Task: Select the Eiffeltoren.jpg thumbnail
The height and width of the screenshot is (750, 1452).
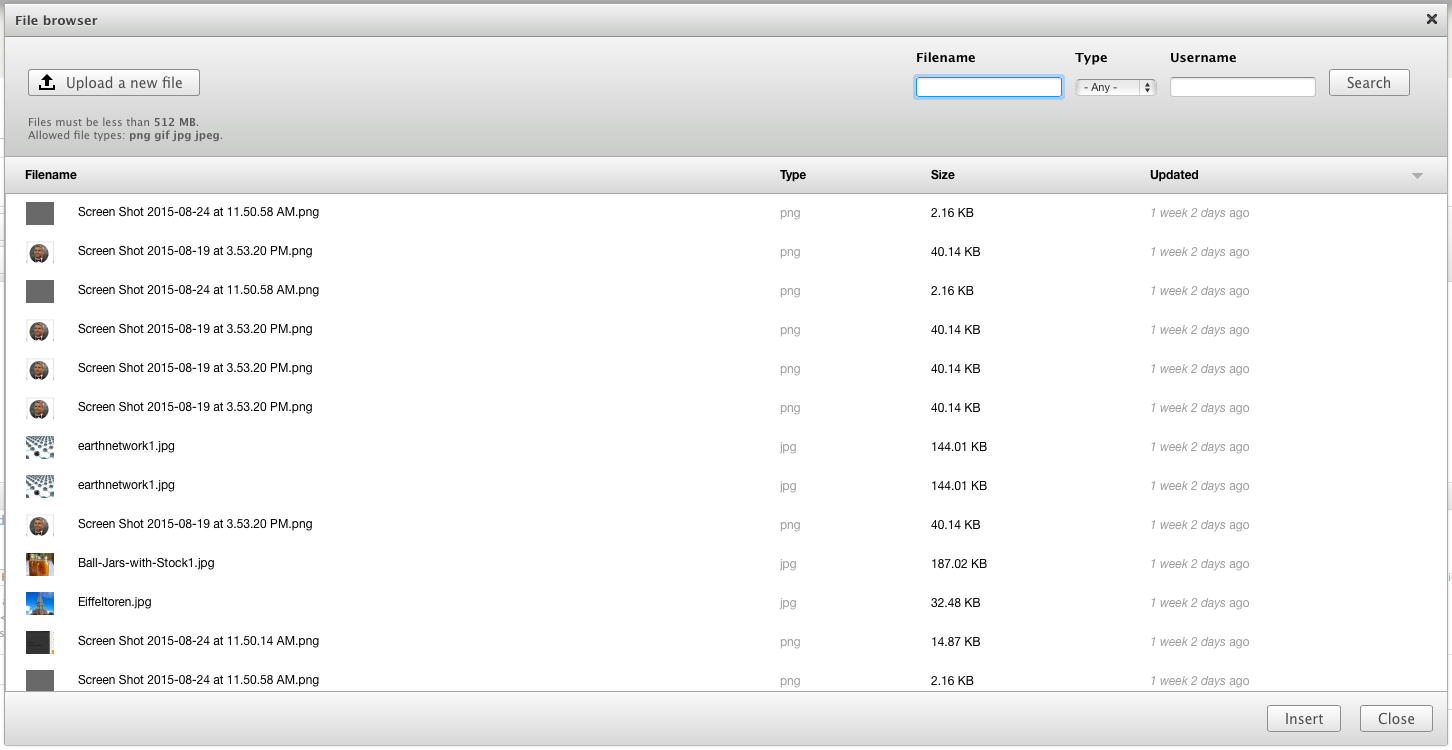Action: point(40,603)
